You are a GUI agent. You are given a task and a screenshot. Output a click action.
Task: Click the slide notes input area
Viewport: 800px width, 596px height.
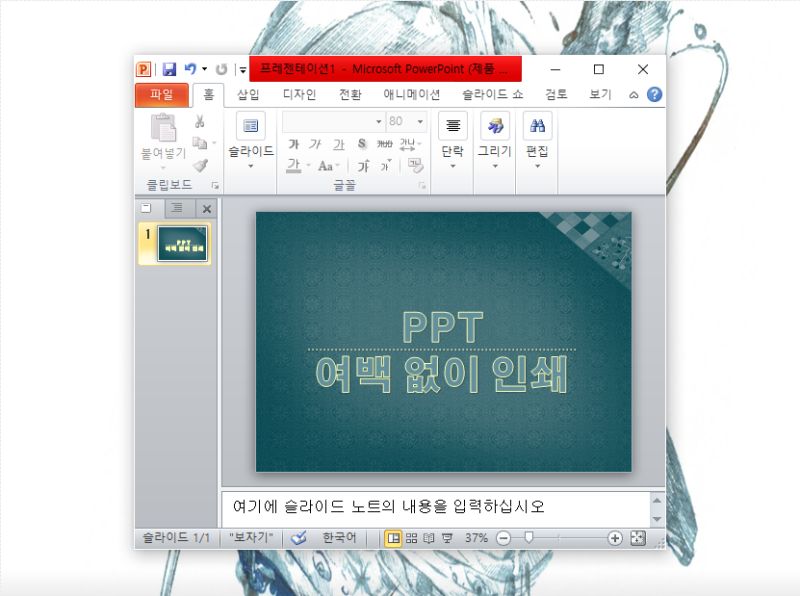(435, 508)
